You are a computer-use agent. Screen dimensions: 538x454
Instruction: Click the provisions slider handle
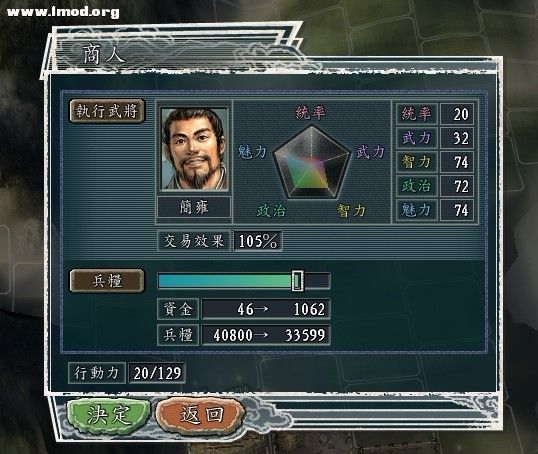pyautogui.click(x=297, y=281)
